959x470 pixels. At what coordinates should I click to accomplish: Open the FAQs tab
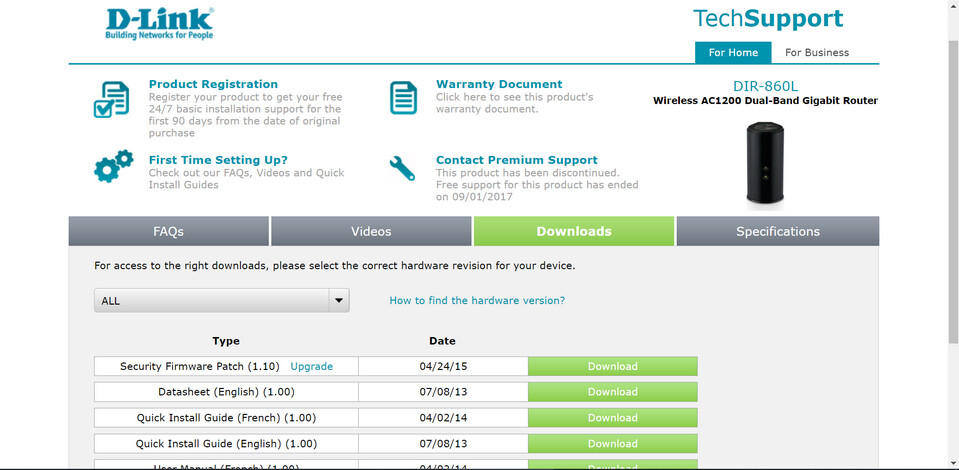168,231
